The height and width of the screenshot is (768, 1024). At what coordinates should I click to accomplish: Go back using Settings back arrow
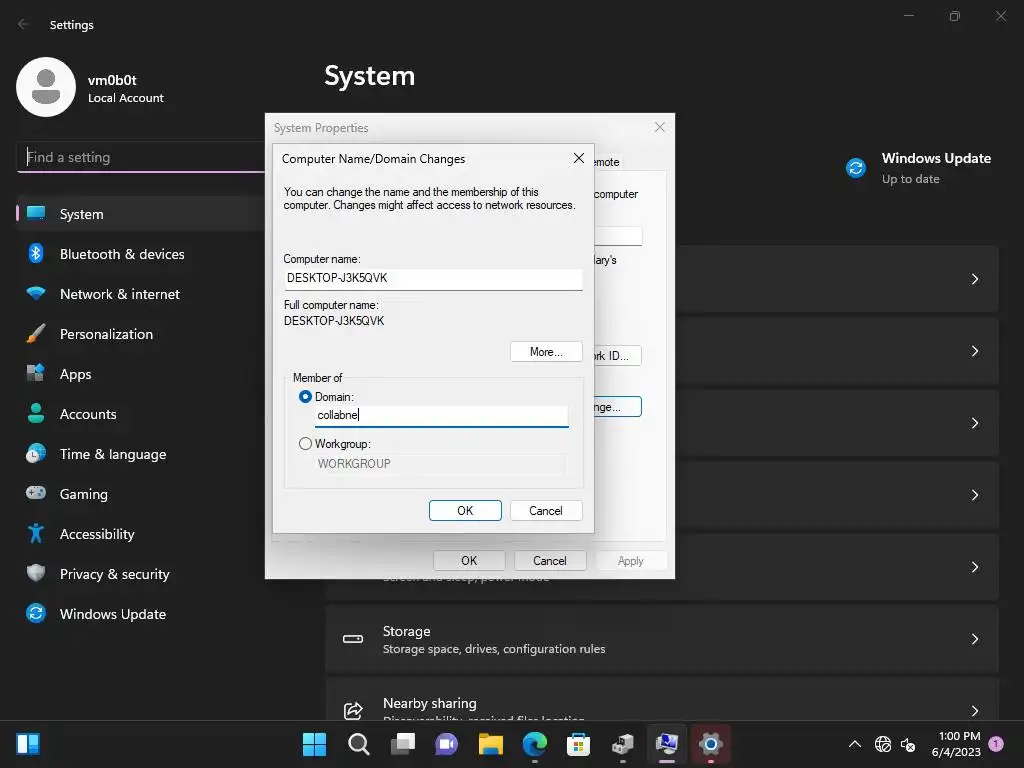[24, 24]
